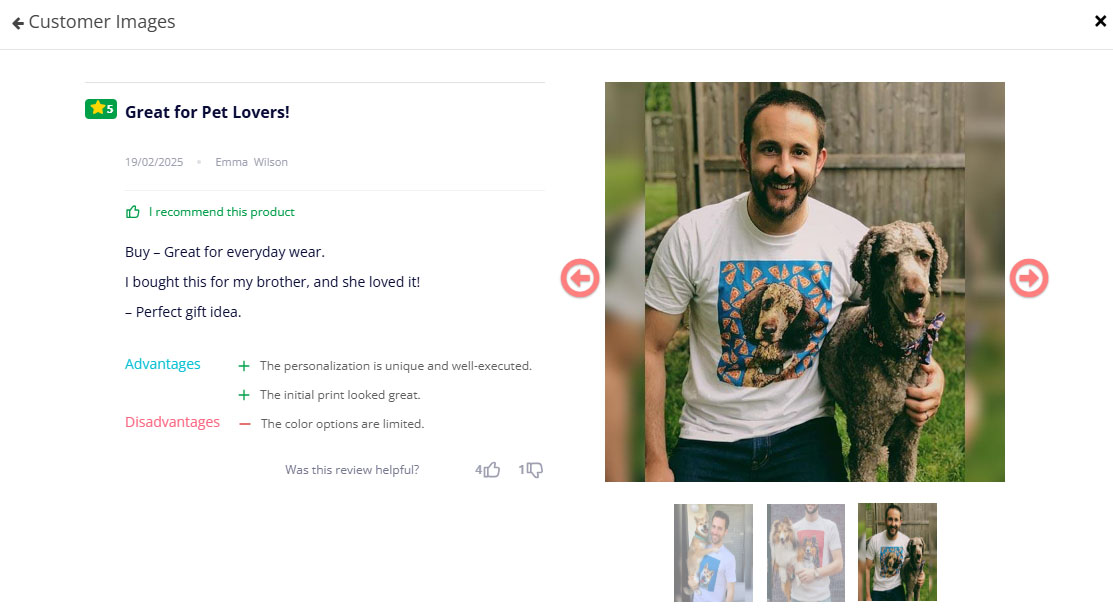This screenshot has height=611, width=1113.
Task: Click the plus icon beside the personalization advantage
Action: point(244,367)
